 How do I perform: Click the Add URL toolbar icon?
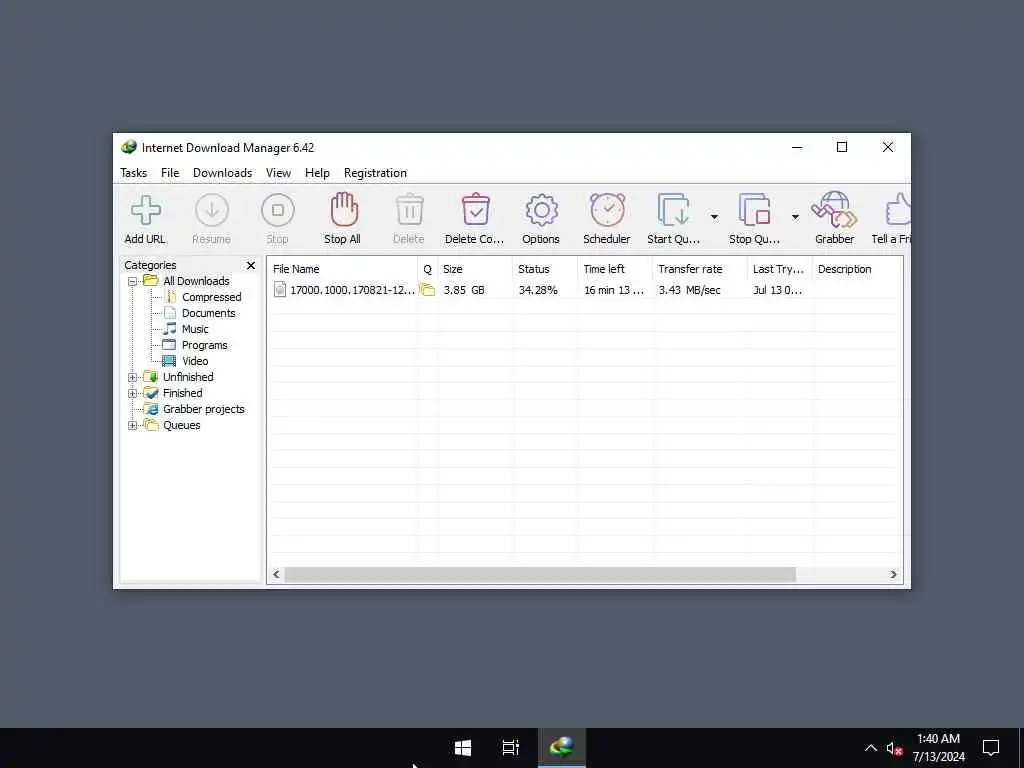click(145, 210)
